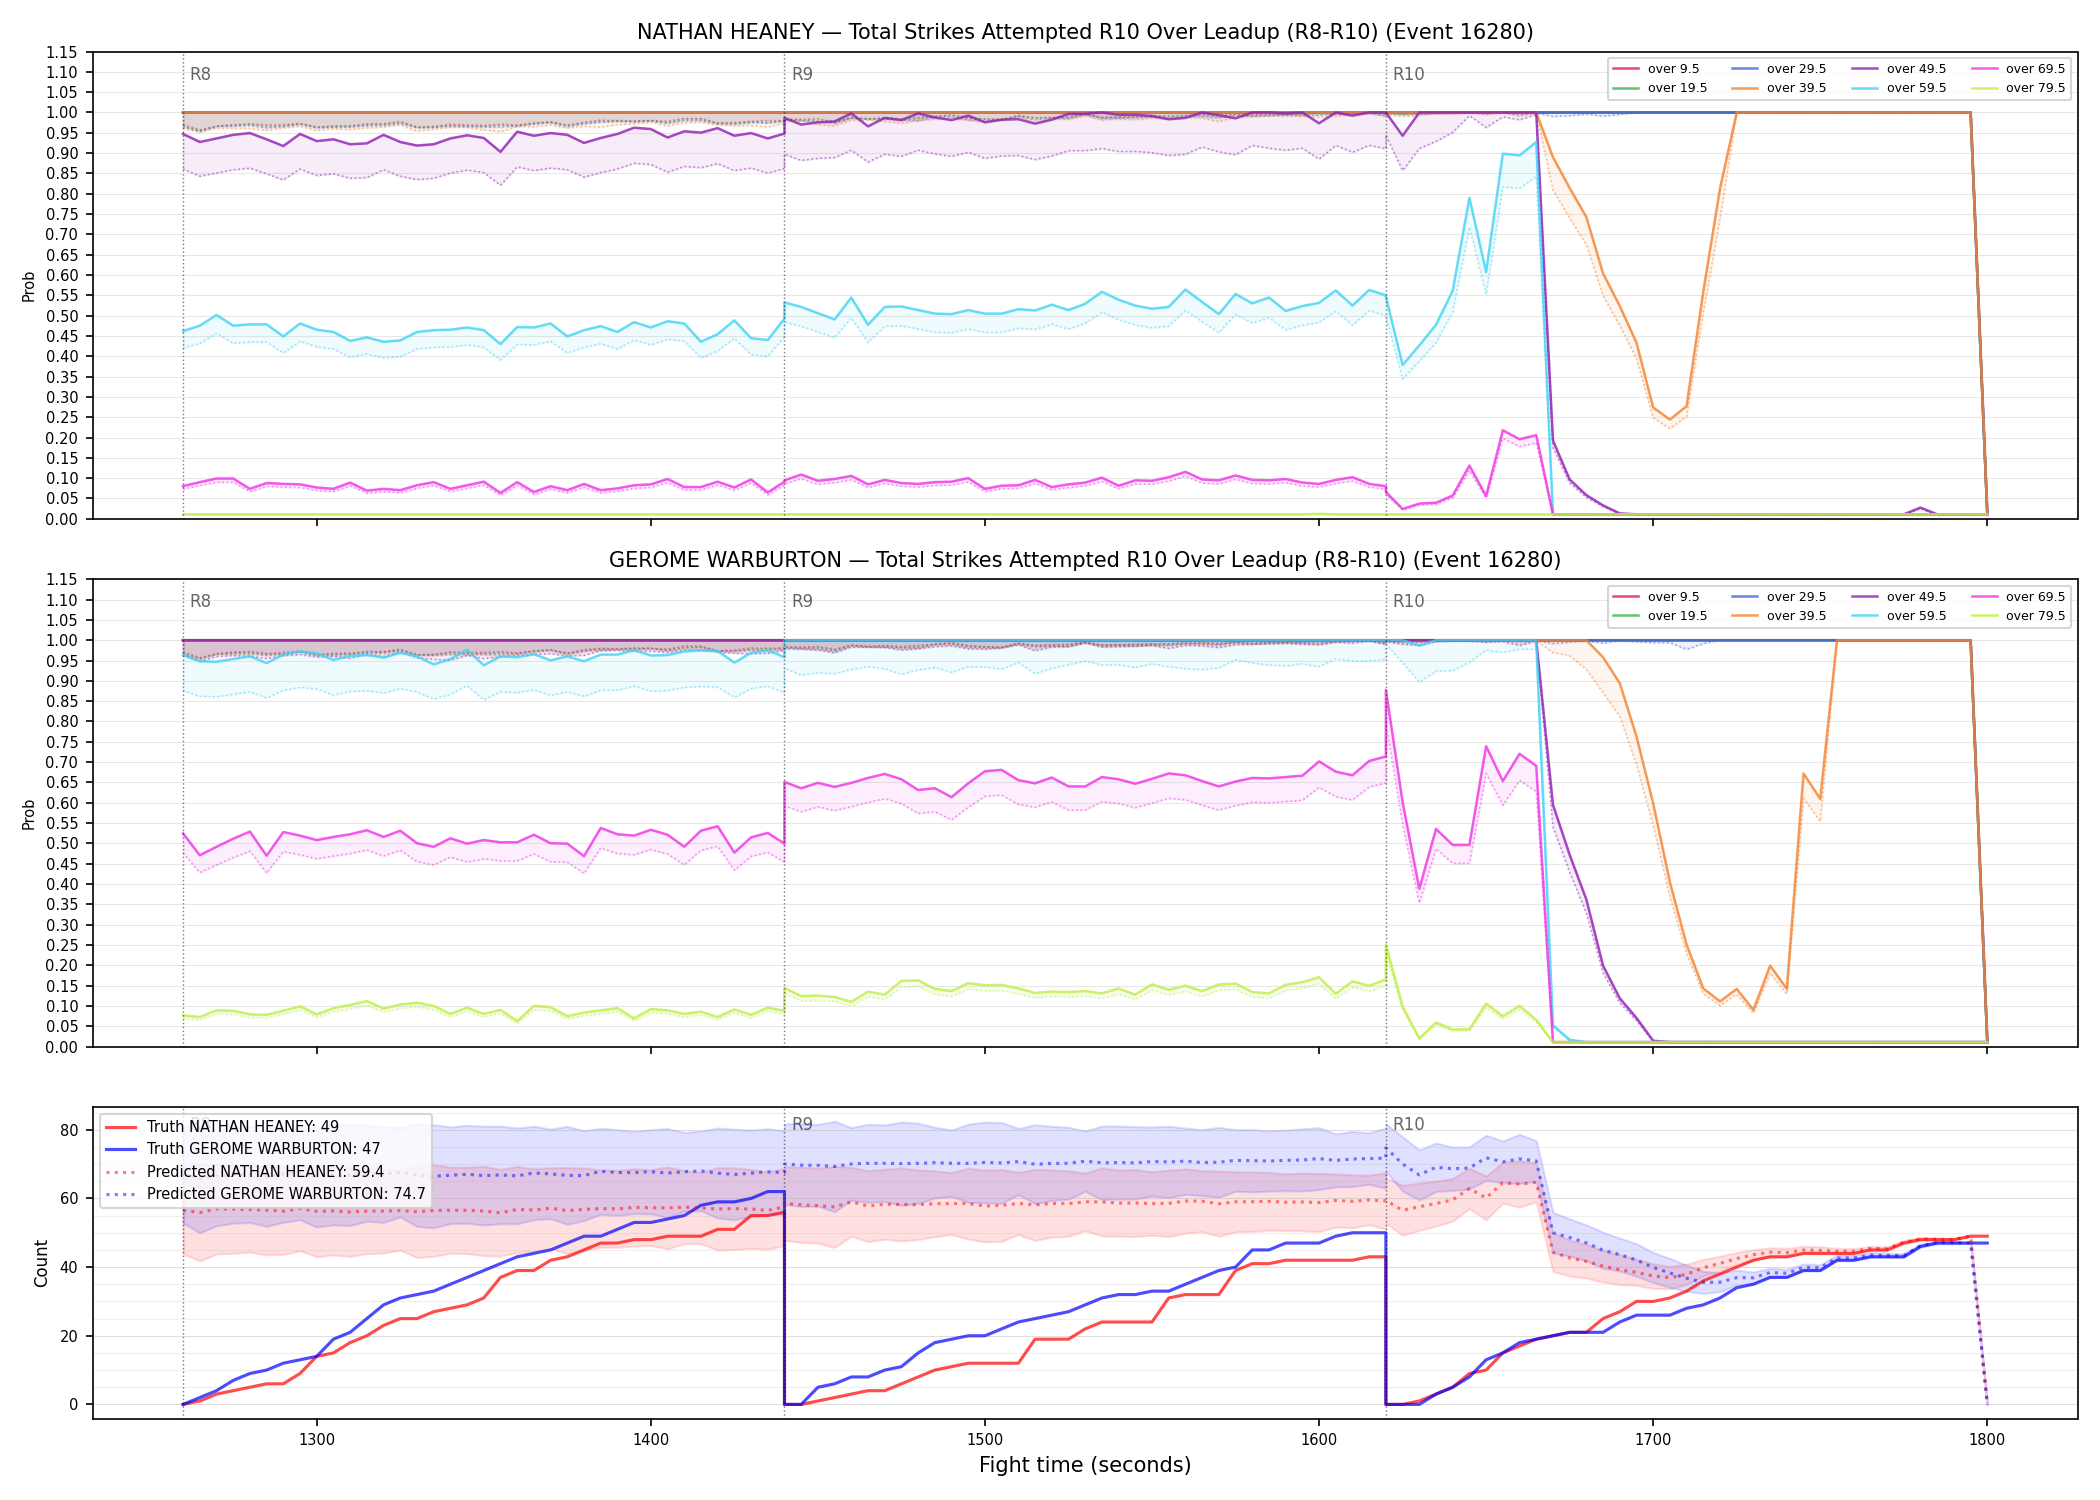
Task: Click the R10 round label in Gerome Warburton chart
Action: click(1408, 601)
